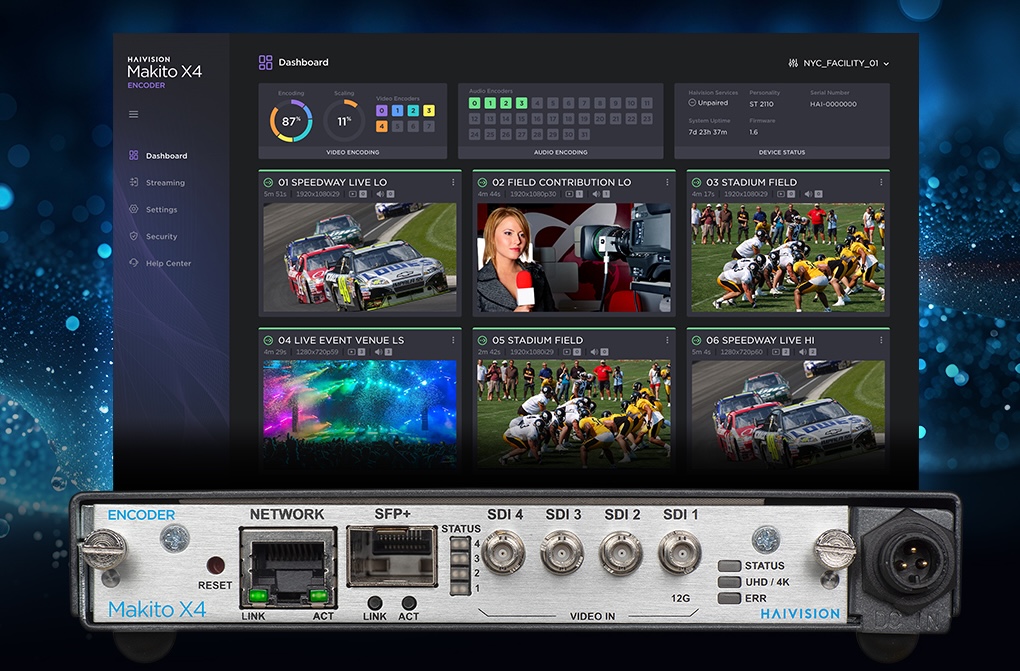Select green audio encoder 0 square

tap(475, 103)
